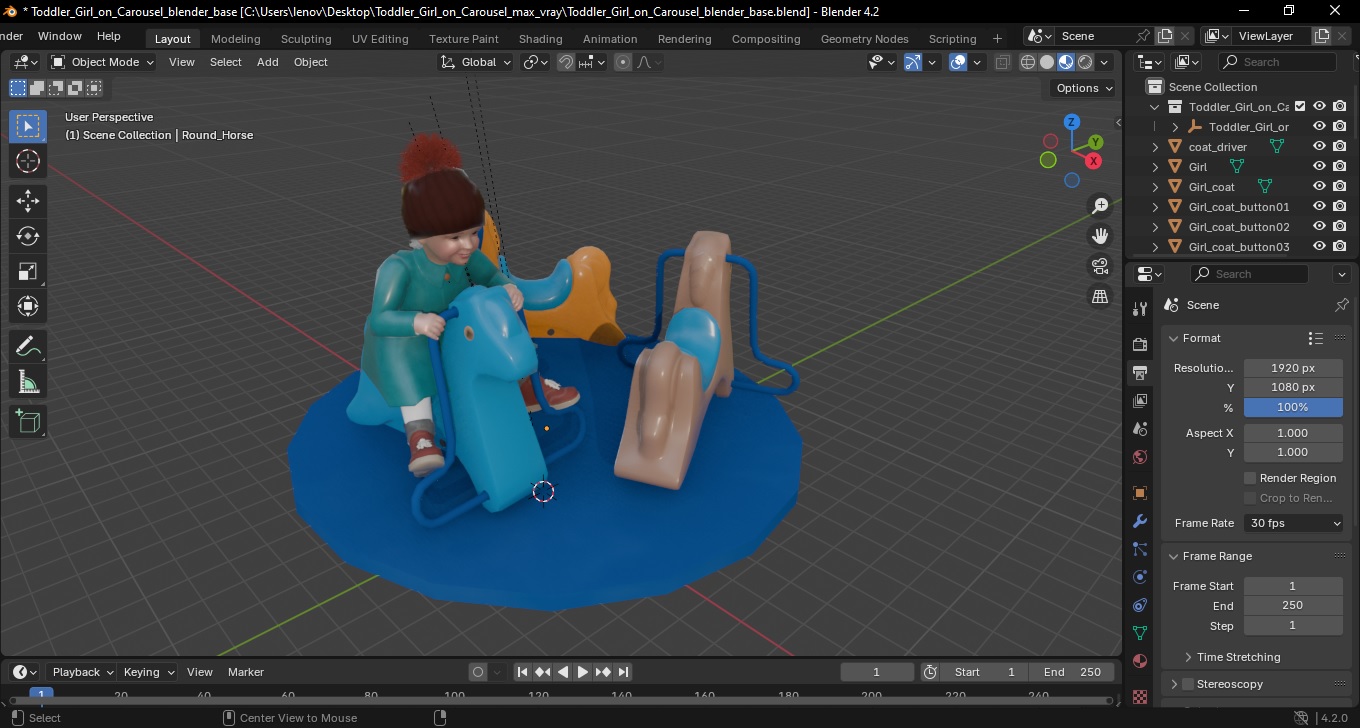Select the Rotate tool

[28, 236]
